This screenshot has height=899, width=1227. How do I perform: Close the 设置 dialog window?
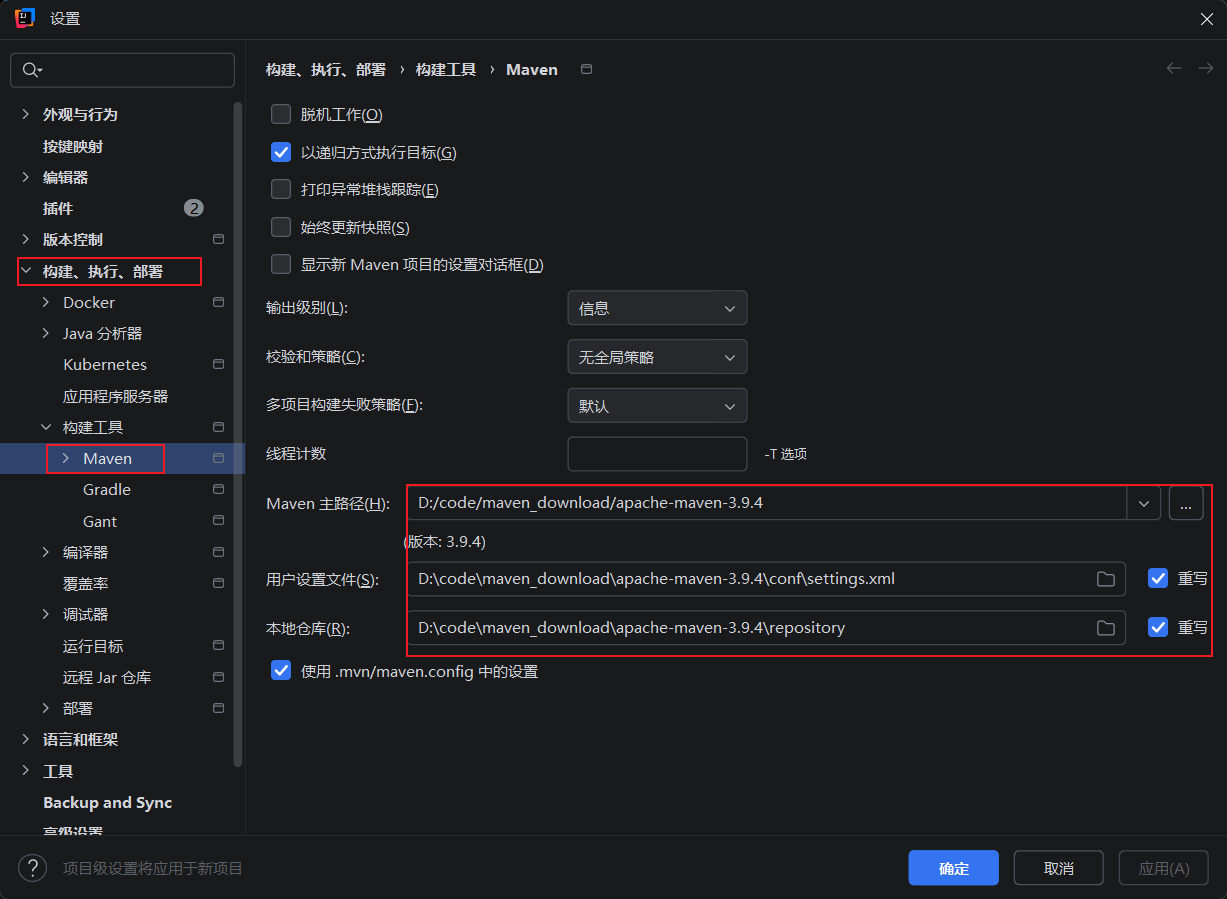(x=1207, y=19)
